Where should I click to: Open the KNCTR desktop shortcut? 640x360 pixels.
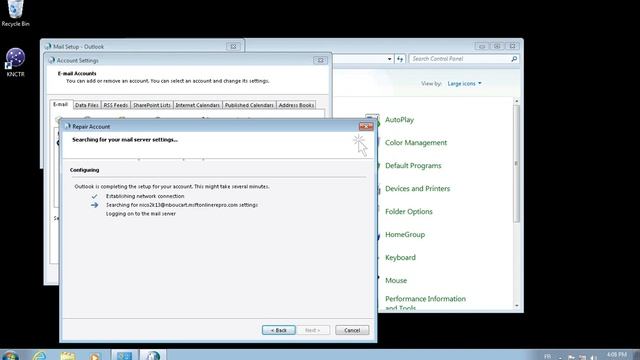click(15, 62)
